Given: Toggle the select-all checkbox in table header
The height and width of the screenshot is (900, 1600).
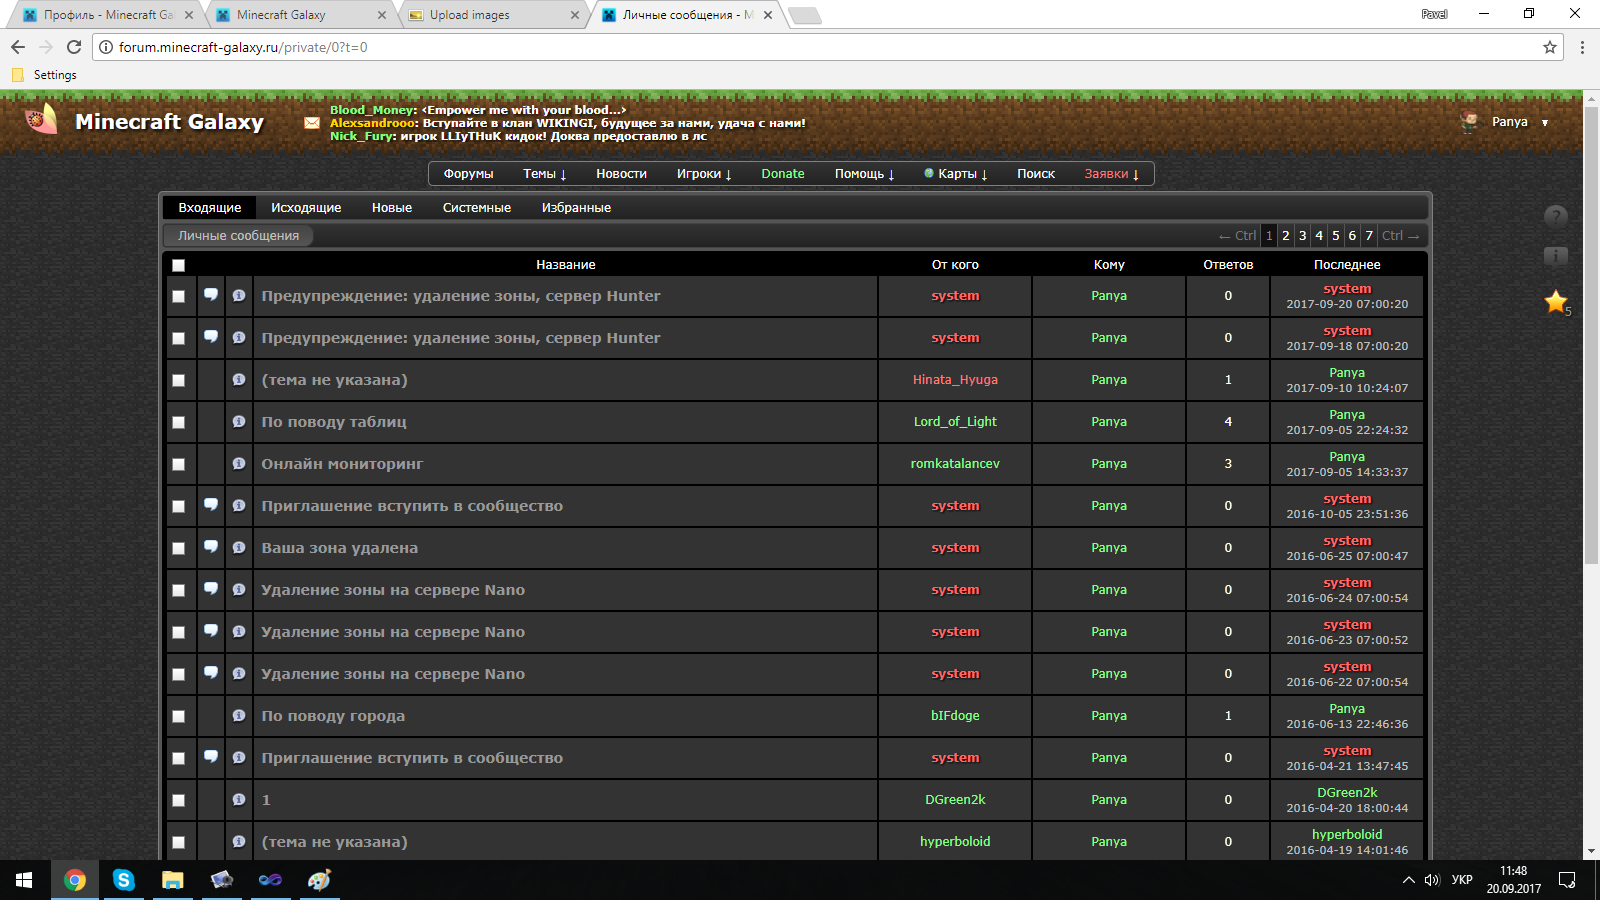Looking at the screenshot, I should [179, 265].
